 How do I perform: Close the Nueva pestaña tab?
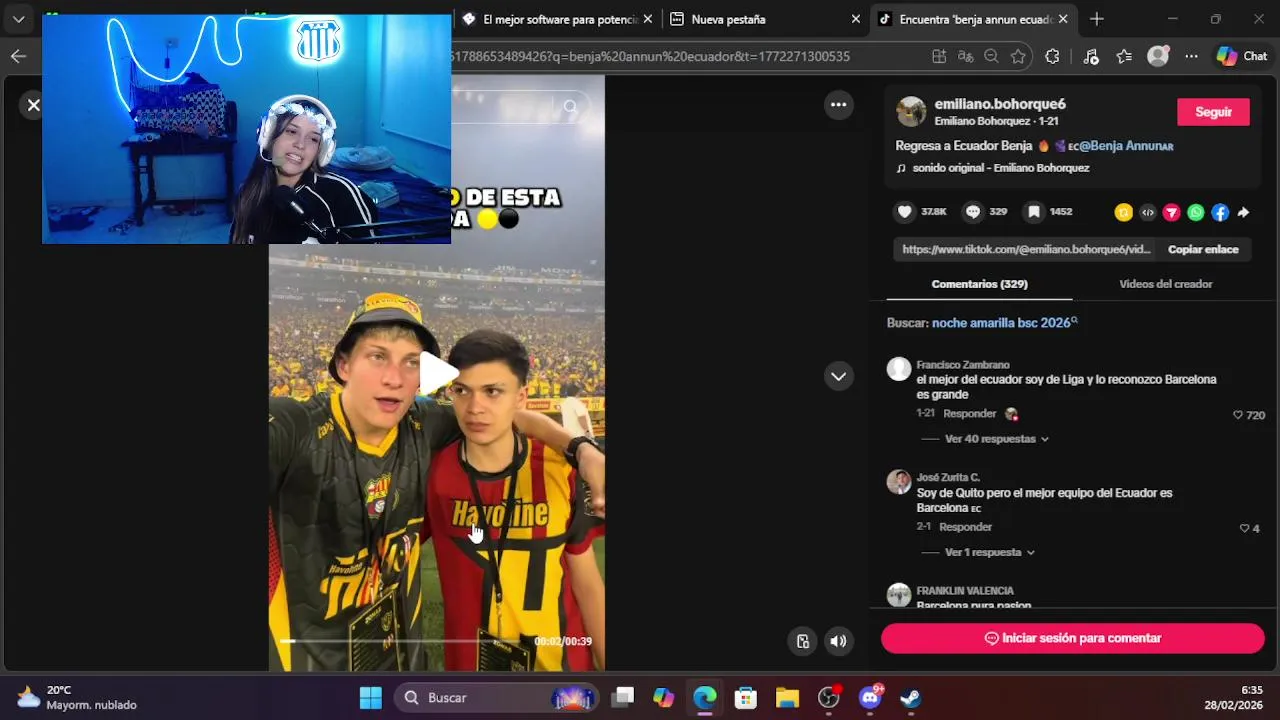point(855,19)
